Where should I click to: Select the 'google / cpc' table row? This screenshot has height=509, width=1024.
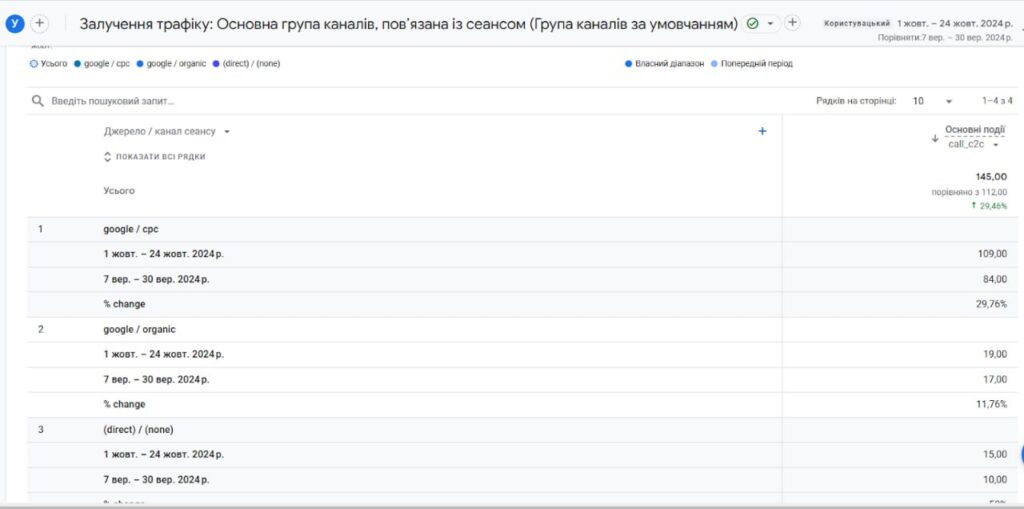131,229
